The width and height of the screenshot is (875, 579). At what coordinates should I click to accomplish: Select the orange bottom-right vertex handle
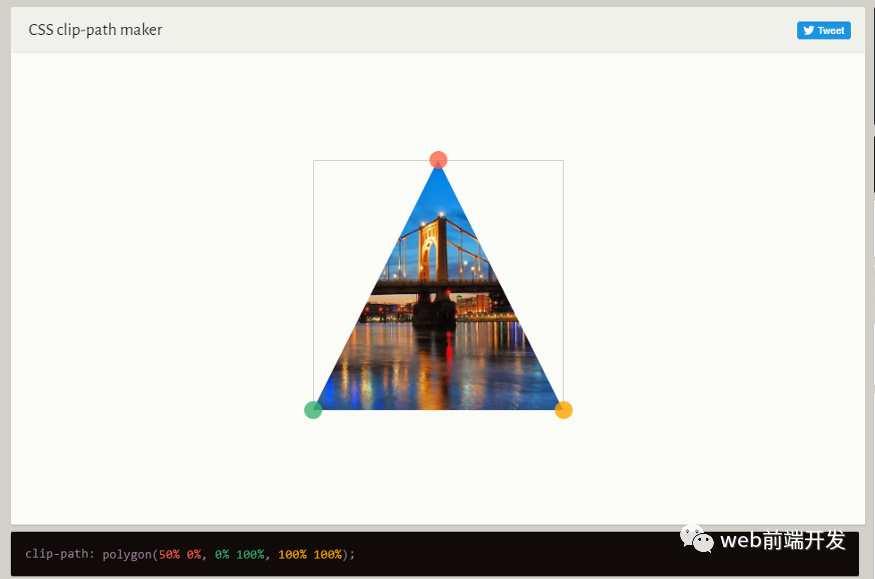(x=564, y=410)
